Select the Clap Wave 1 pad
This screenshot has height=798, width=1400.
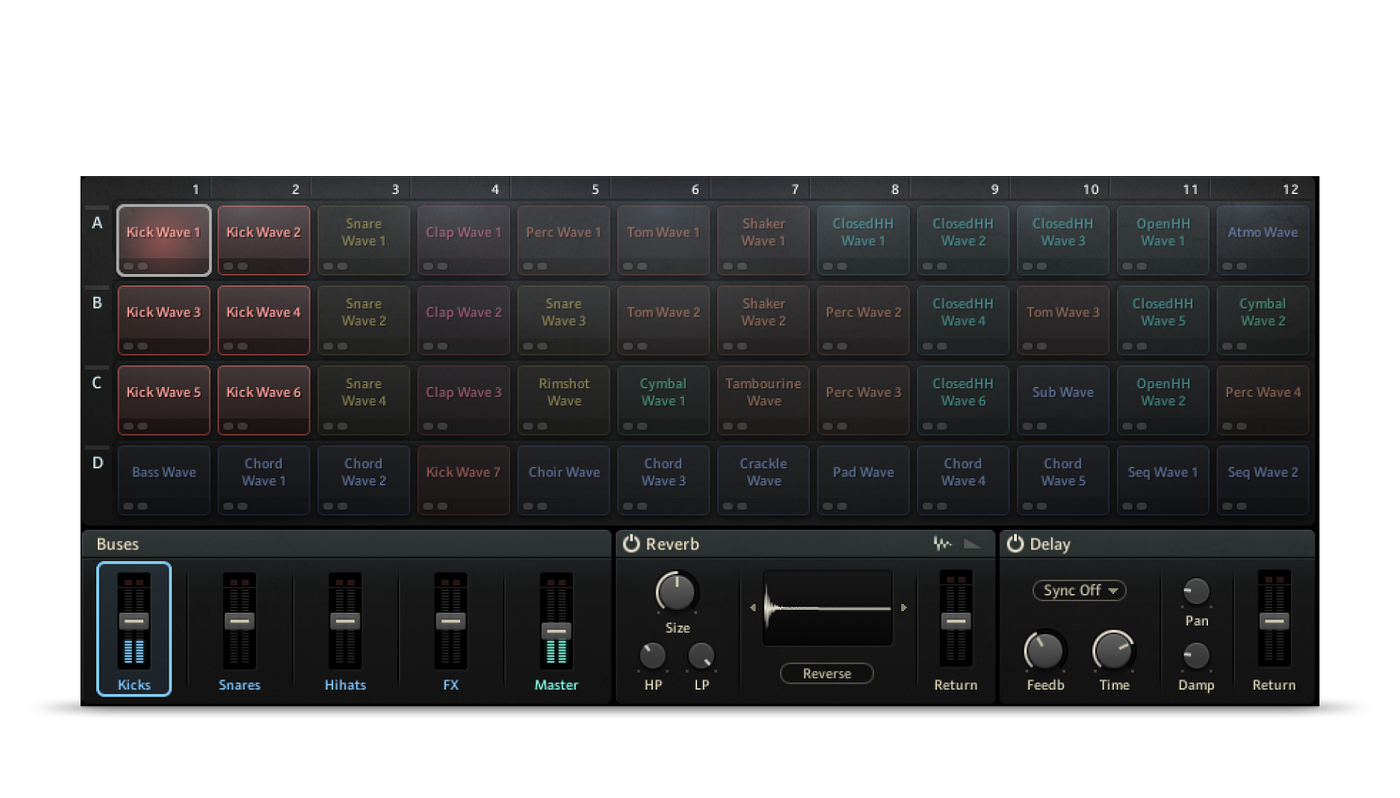click(x=464, y=240)
